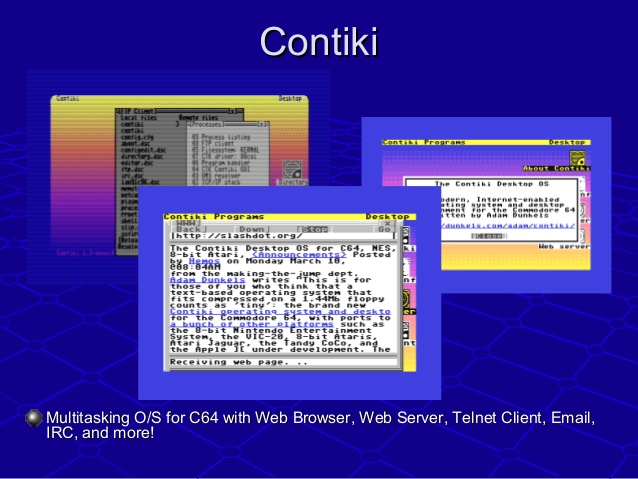Click the Go button in the browser
The width and height of the screenshot is (638, 479).
(x=384, y=229)
